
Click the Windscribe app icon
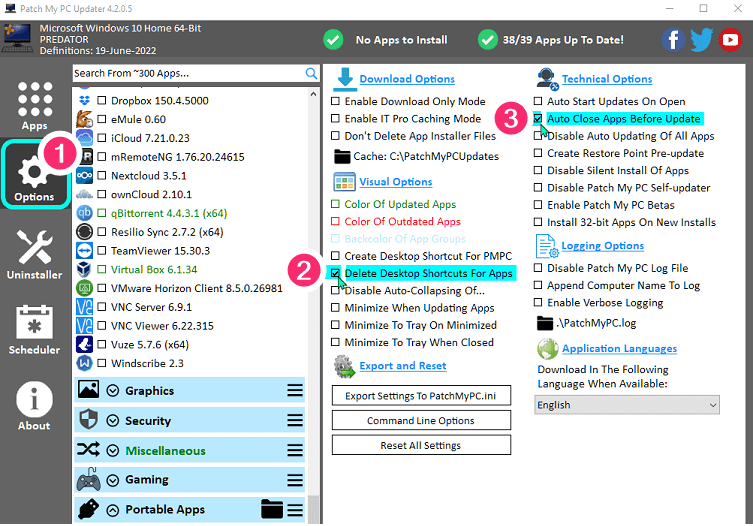pyautogui.click(x=85, y=363)
